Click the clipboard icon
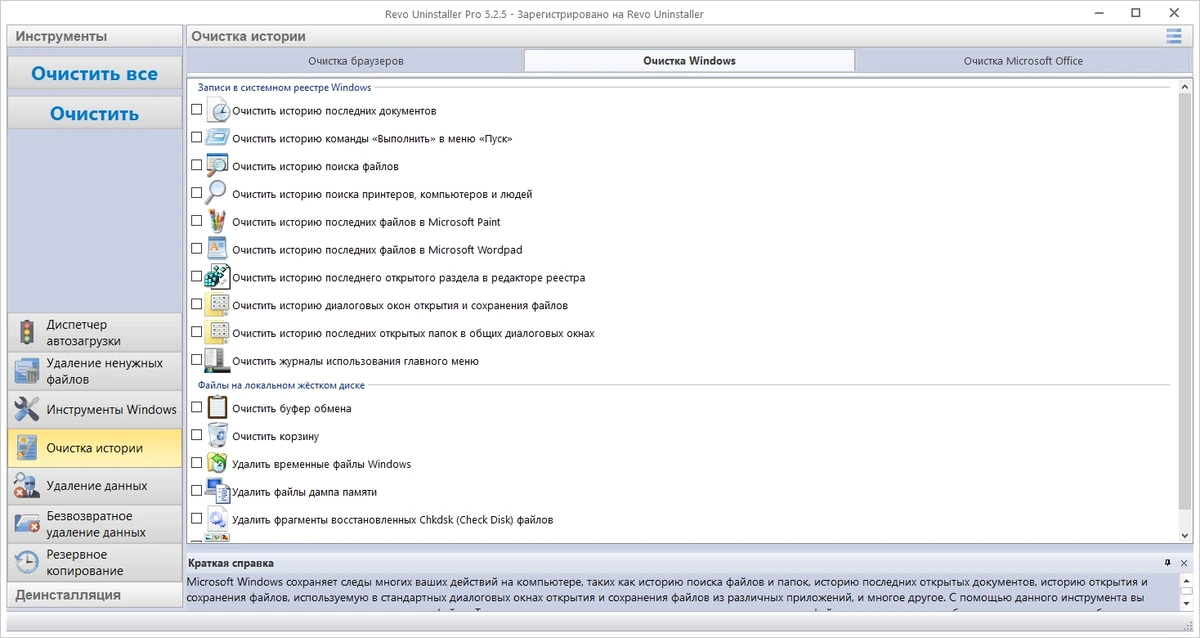Screen dimensions: 1200x638 [217, 408]
